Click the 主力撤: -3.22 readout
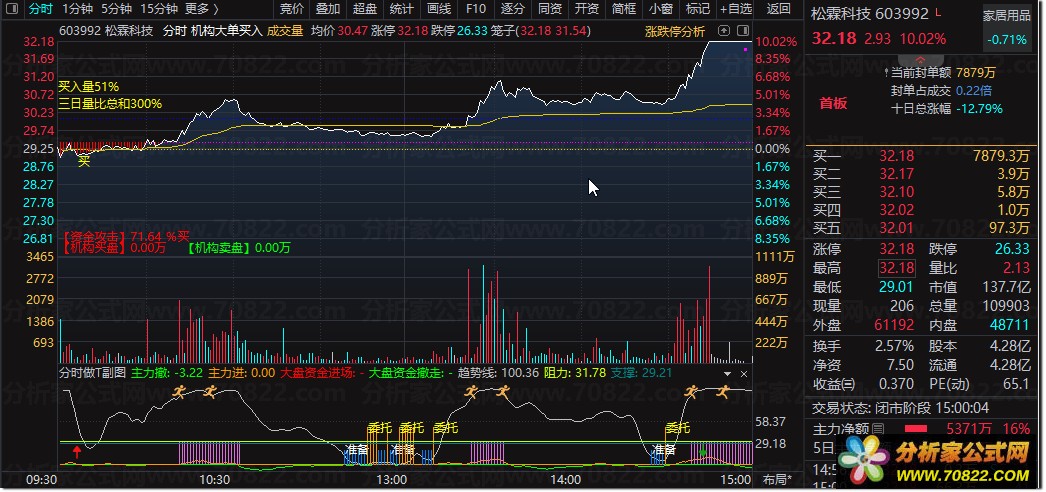 [x=167, y=373]
